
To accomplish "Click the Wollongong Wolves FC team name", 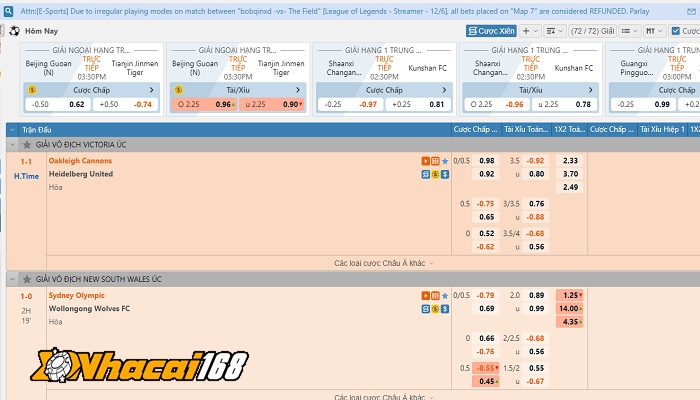I will point(89,309).
